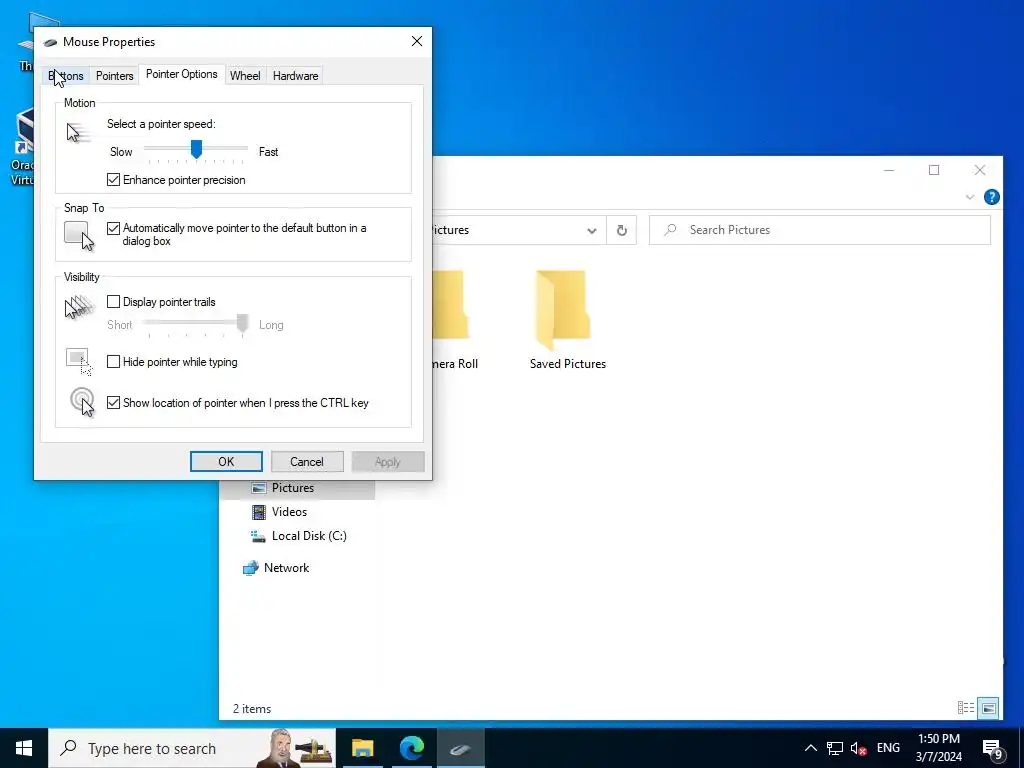Image resolution: width=1024 pixels, height=768 pixels.
Task: Launch Microsoft Edge from the taskbar
Action: (411, 748)
